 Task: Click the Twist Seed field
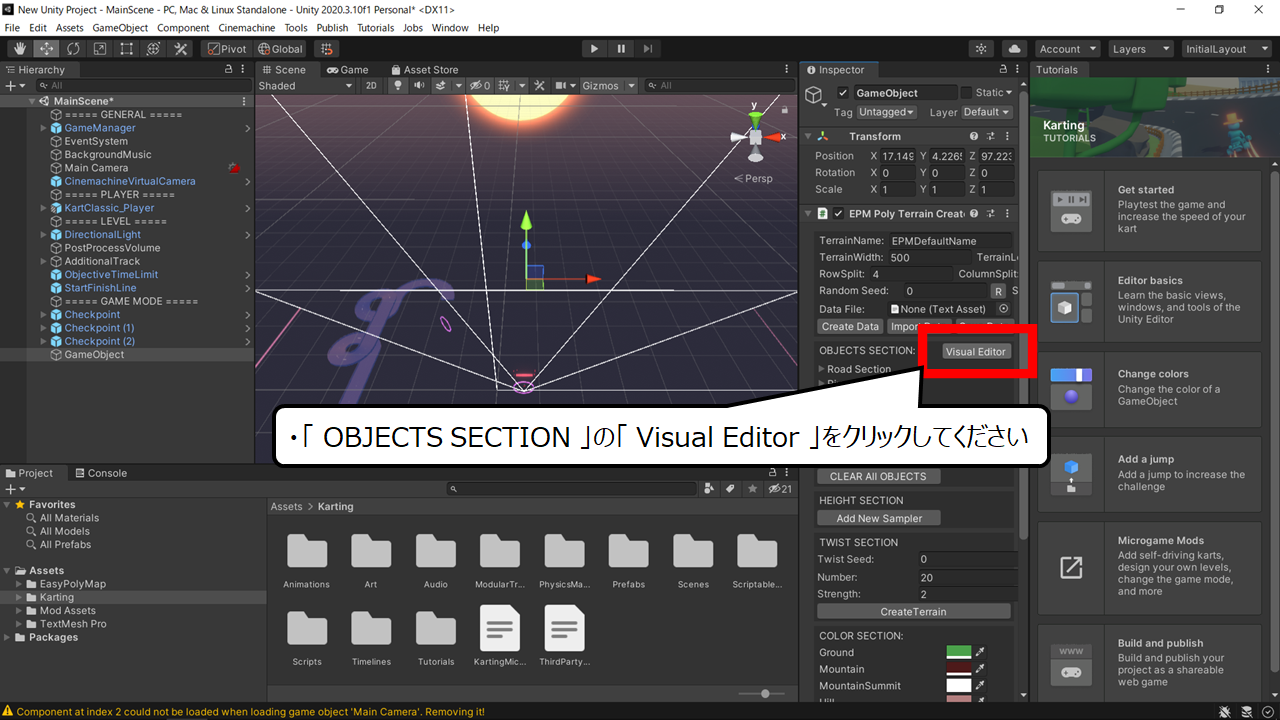click(967, 560)
